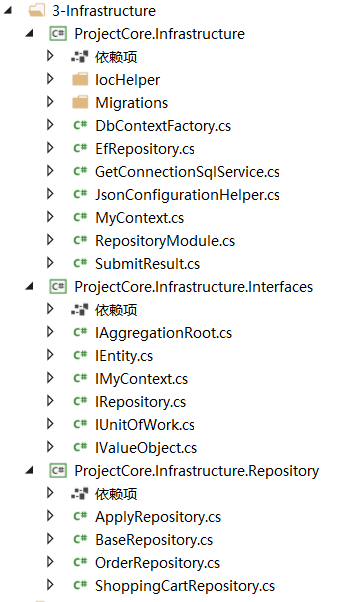Select JsonConfigurationHelper.cs file

coord(187,195)
